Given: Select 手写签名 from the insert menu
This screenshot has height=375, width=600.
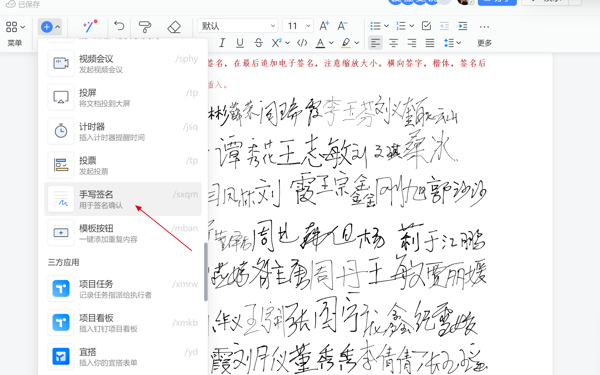Looking at the screenshot, I should point(123,199).
